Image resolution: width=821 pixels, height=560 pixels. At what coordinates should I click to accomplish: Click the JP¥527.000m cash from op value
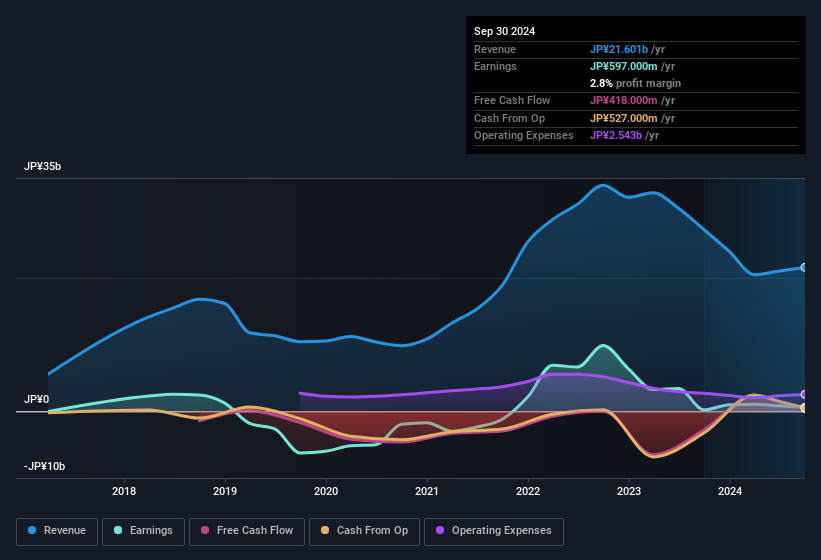click(x=624, y=118)
